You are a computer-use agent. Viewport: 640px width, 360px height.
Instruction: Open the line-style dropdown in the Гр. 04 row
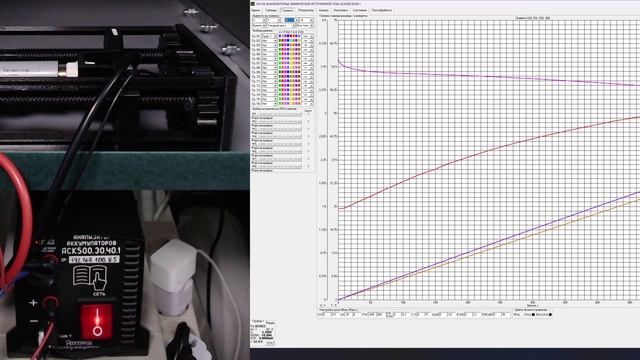[307, 49]
